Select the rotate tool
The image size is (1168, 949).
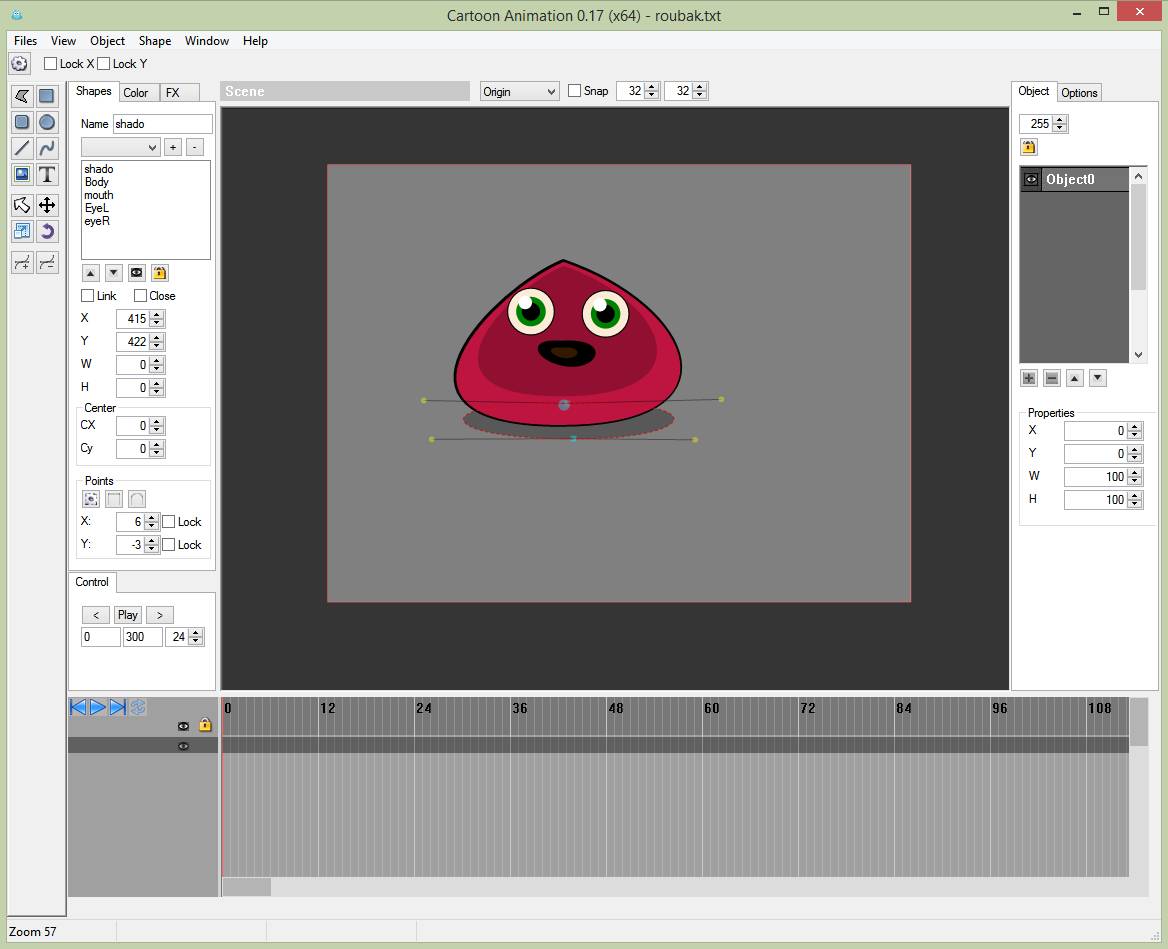(47, 231)
